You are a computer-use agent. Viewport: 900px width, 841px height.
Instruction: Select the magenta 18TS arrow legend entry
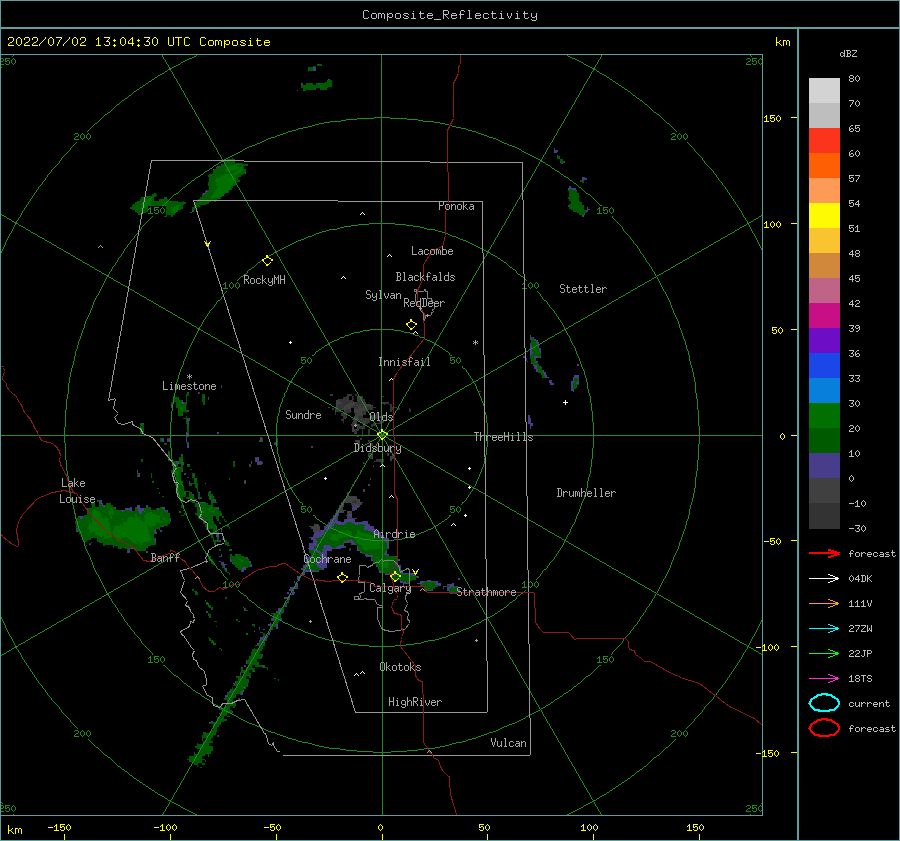[824, 679]
